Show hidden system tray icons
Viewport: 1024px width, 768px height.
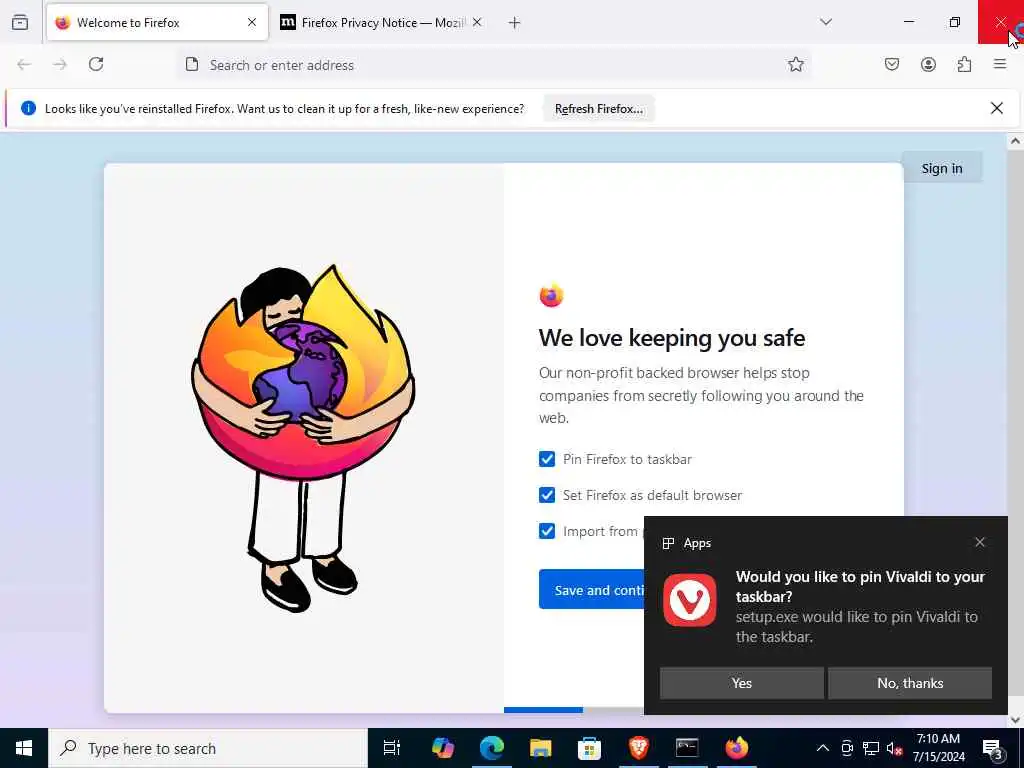pyautogui.click(x=823, y=748)
